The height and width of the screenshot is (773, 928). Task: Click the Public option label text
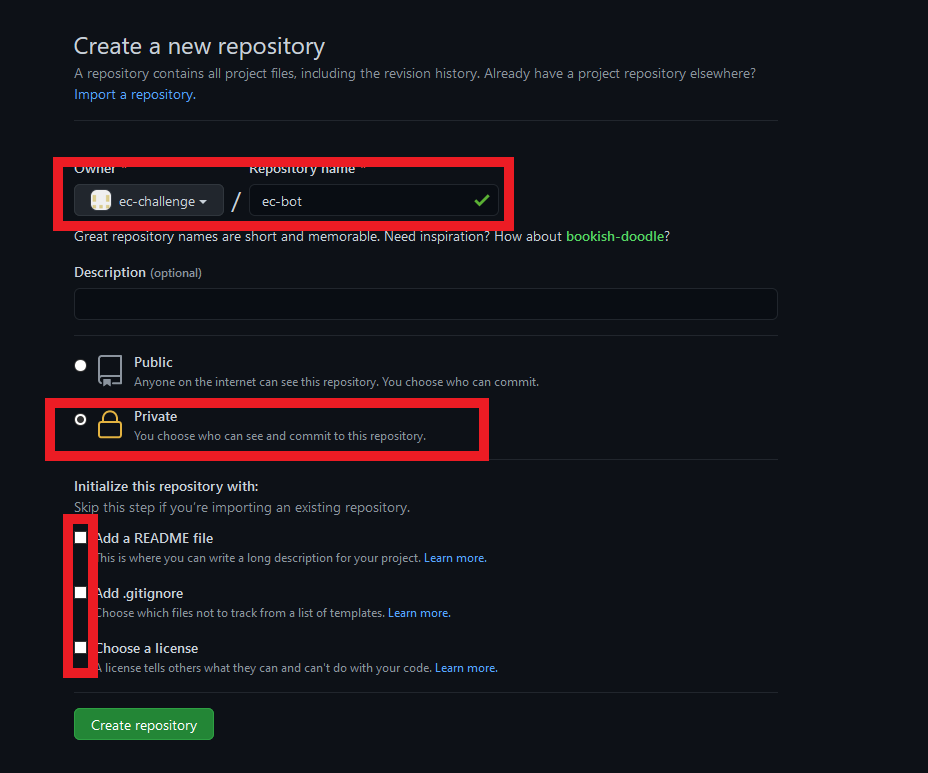pyautogui.click(x=153, y=362)
